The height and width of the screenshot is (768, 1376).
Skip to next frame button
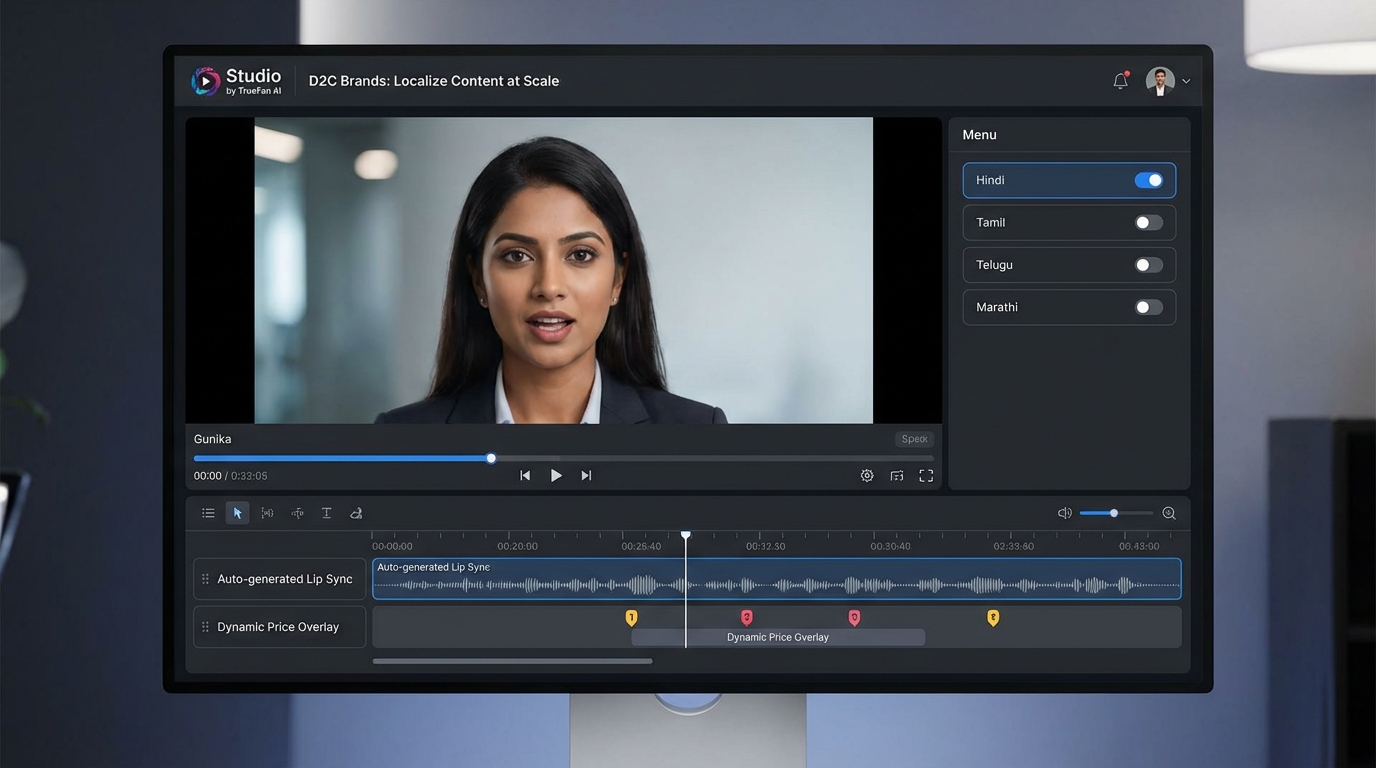(586, 476)
